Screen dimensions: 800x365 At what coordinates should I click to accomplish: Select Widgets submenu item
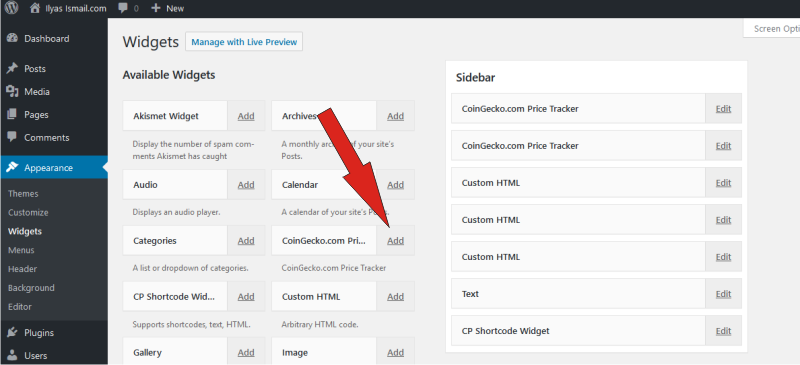click(x=25, y=231)
